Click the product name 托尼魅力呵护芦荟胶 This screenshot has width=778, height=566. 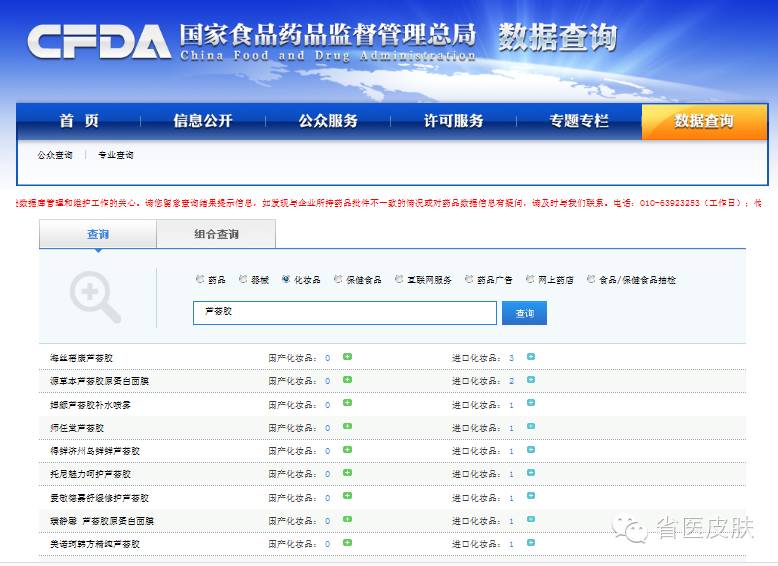(x=90, y=474)
